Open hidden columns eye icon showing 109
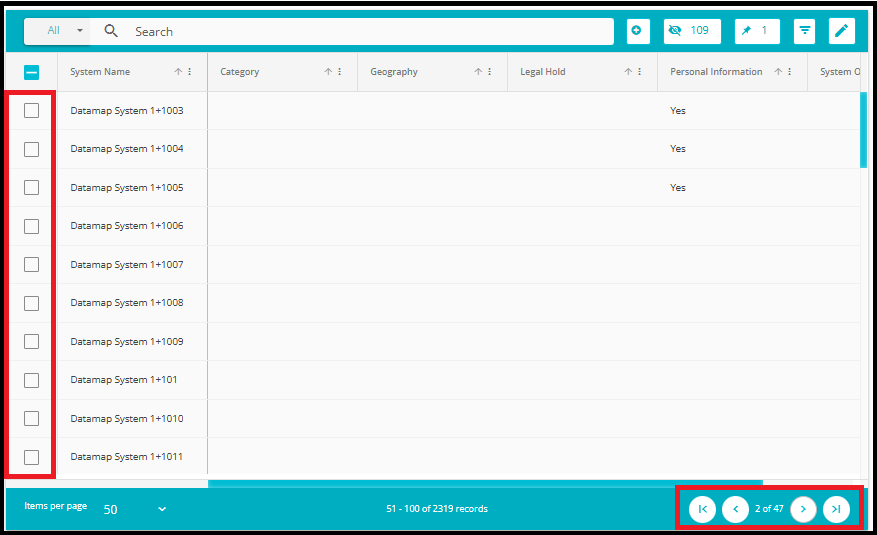The image size is (877, 535). pyautogui.click(x=691, y=31)
